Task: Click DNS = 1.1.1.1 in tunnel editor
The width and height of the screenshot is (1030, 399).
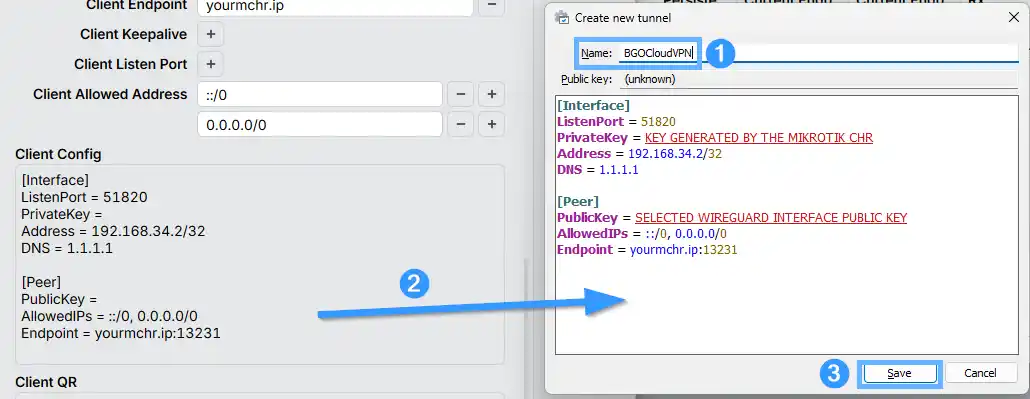Action: tap(598, 170)
